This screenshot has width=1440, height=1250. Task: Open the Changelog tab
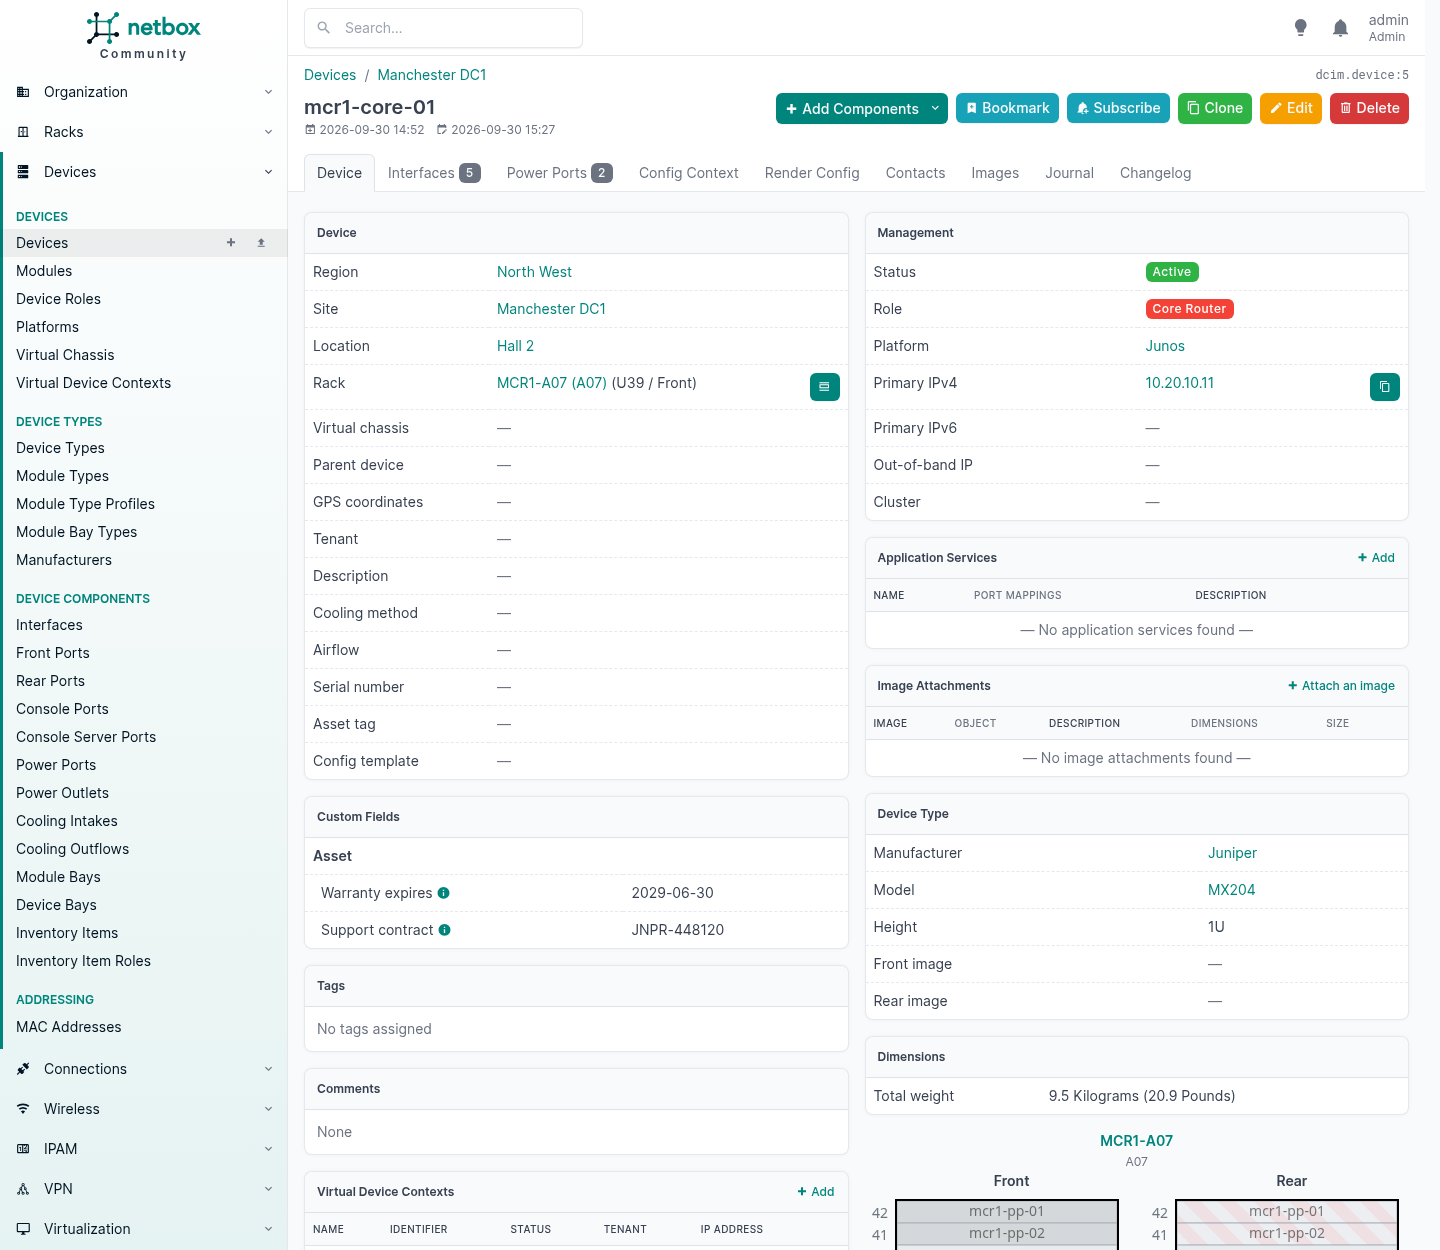[x=1155, y=173]
